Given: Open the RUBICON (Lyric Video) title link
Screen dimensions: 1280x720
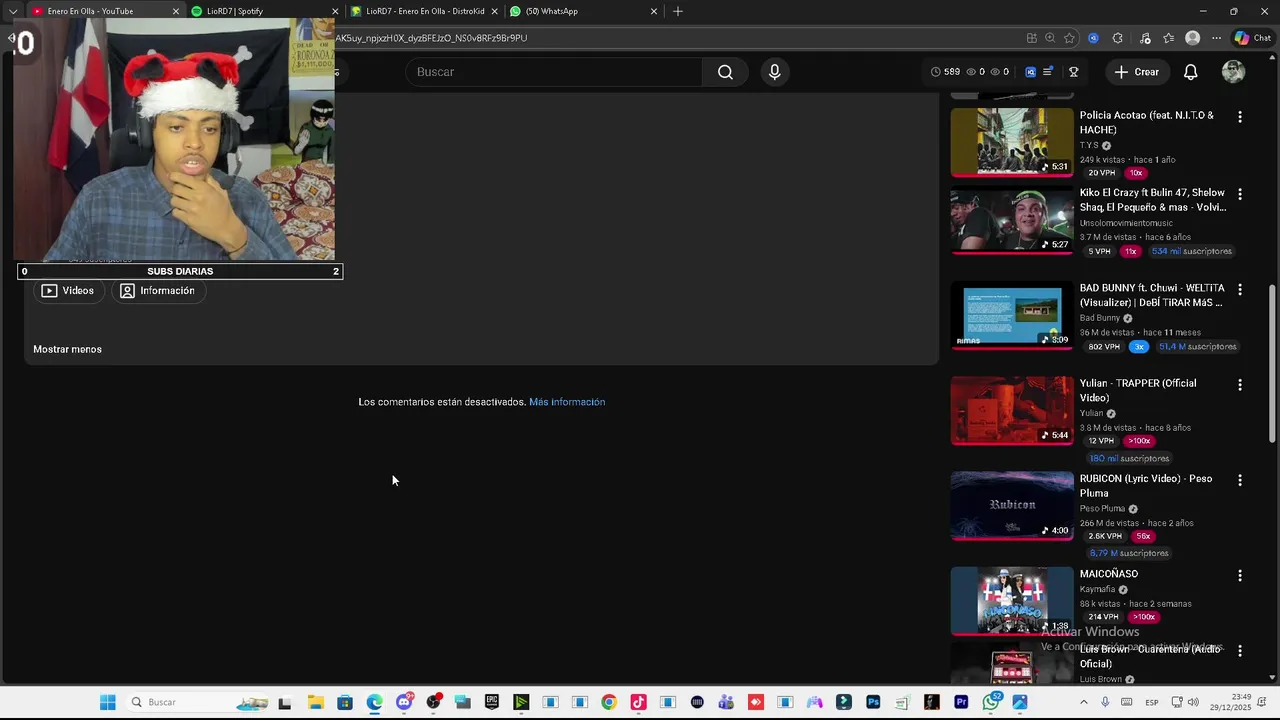Looking at the screenshot, I should 1146,486.
